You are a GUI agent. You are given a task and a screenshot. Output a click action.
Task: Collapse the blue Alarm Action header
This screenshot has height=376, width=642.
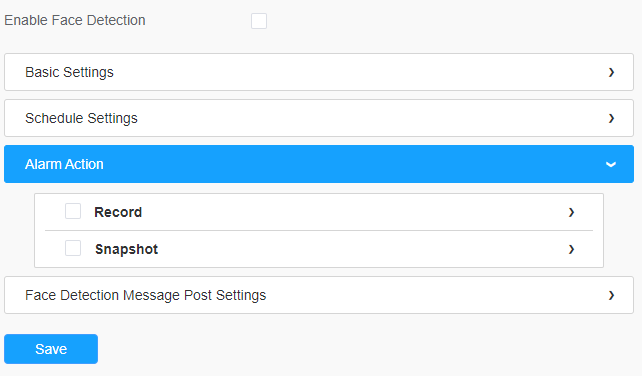319,164
